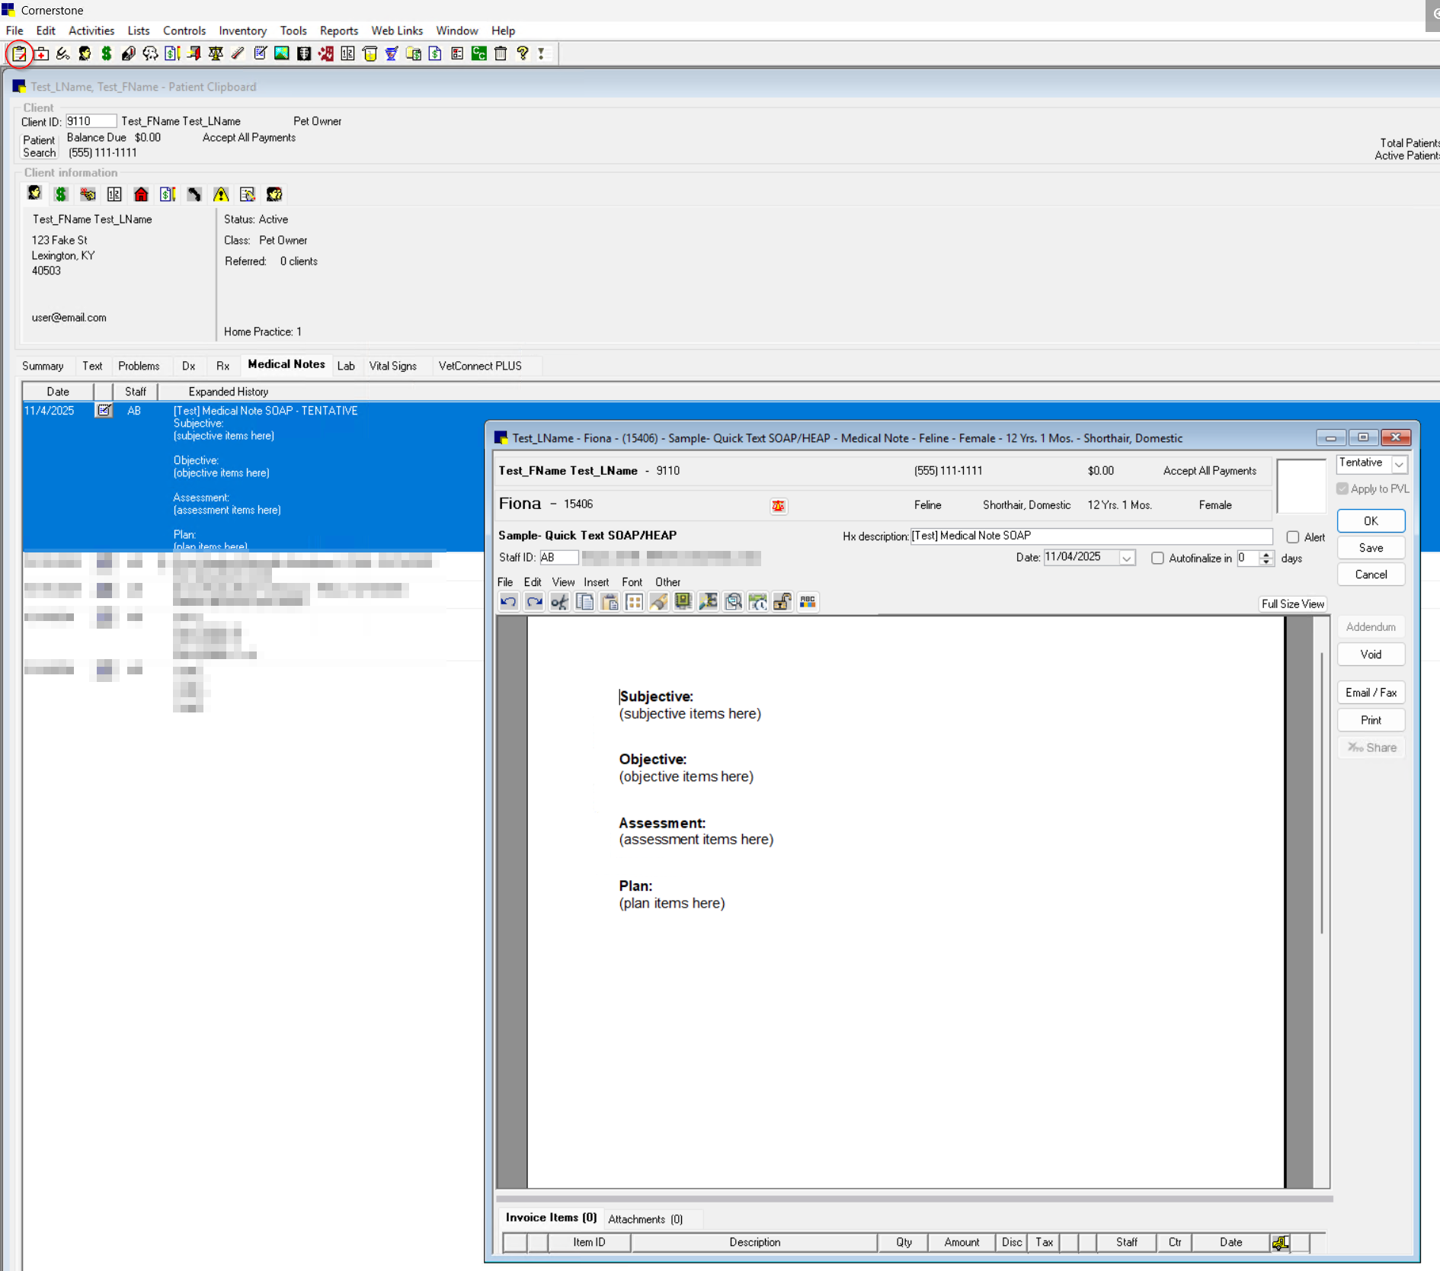Click the trash can toolbar icon

[x=501, y=53]
